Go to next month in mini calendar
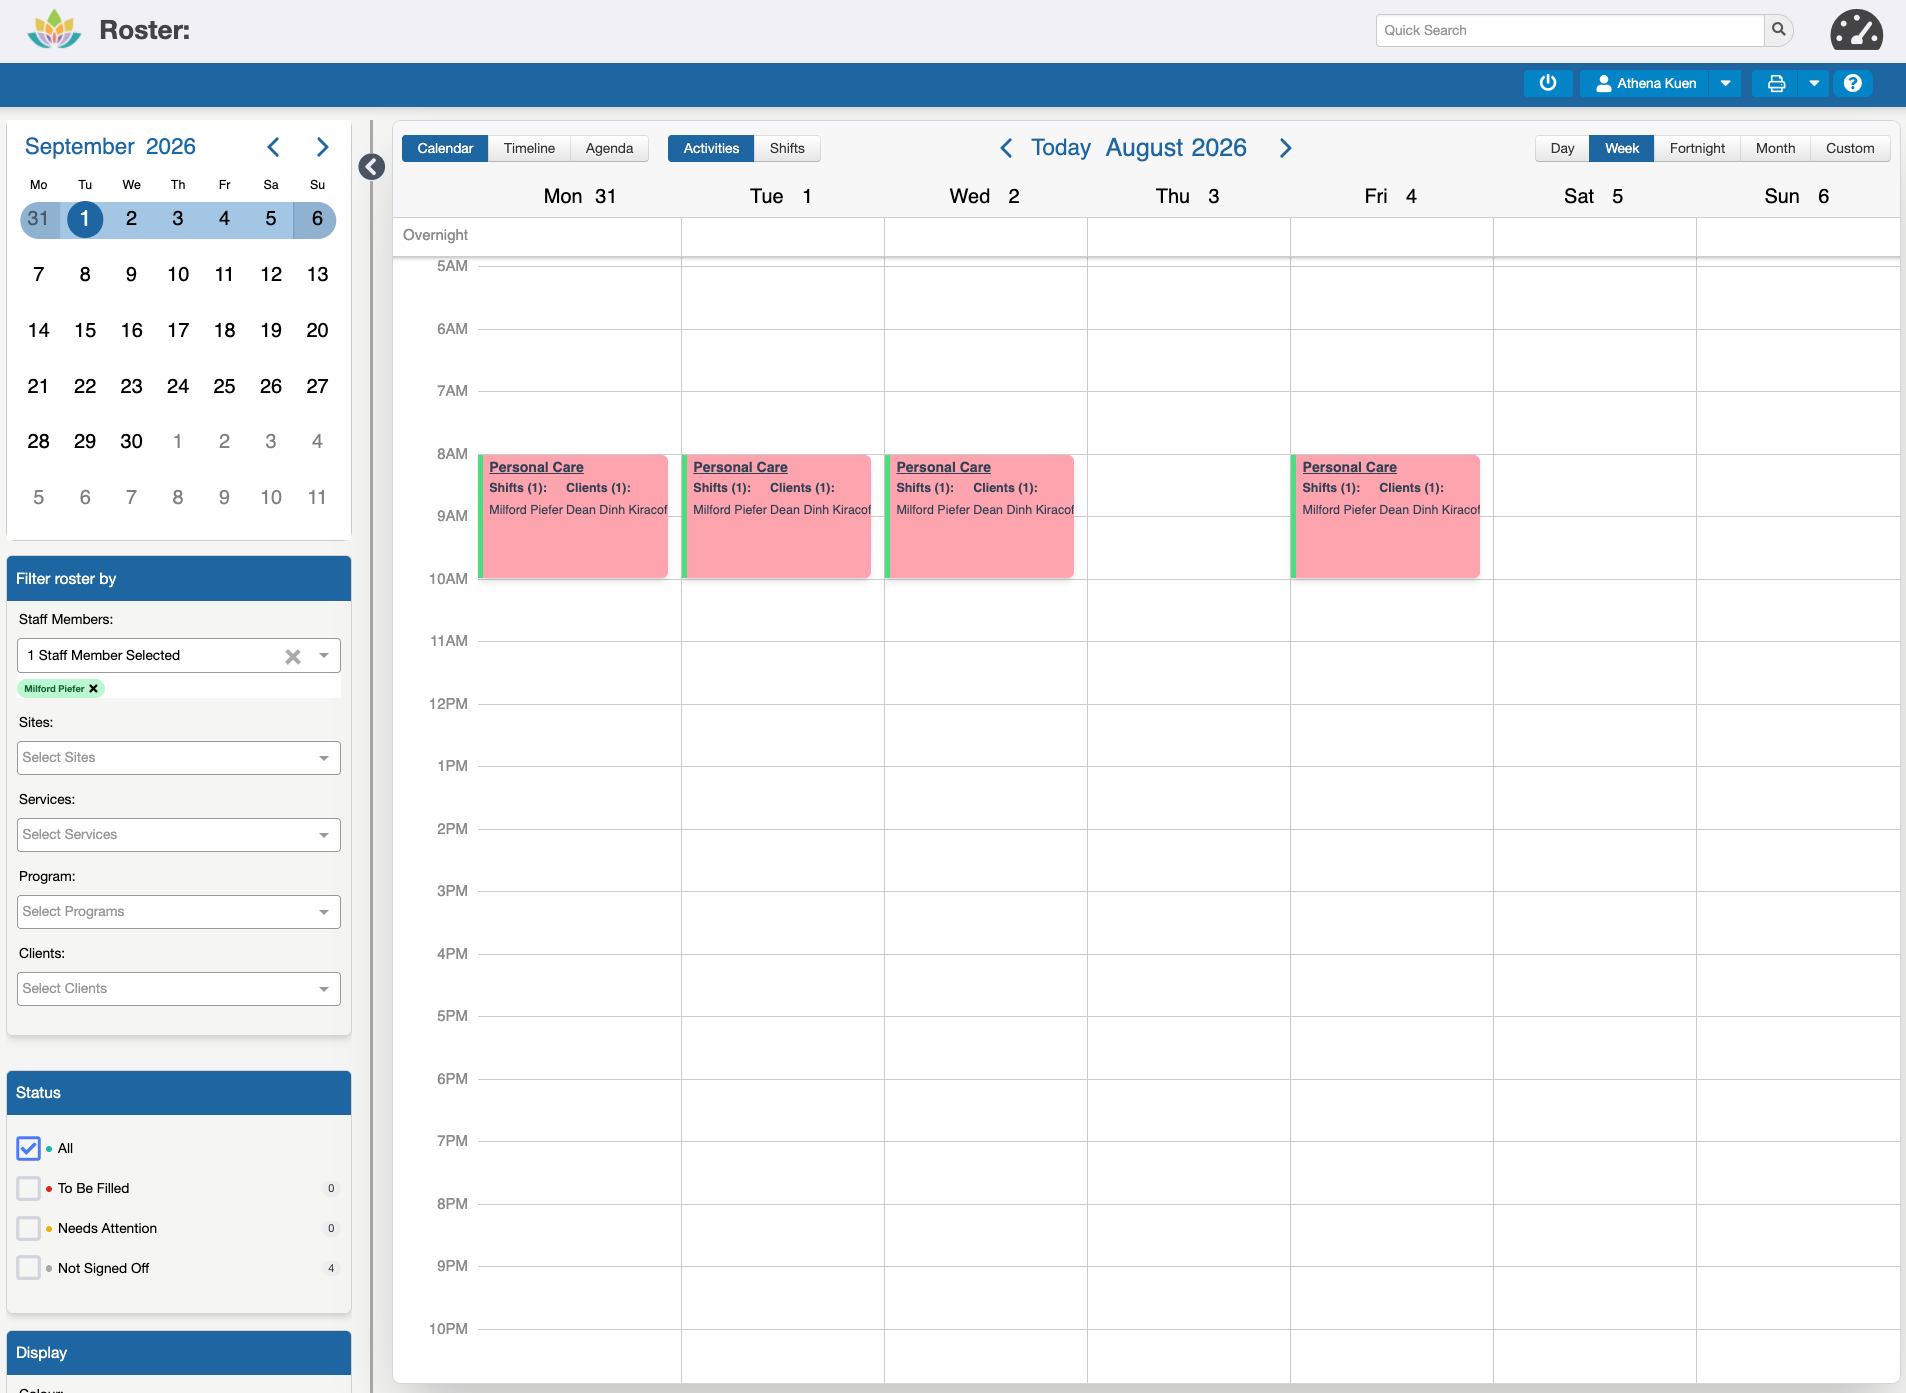Screen dimensions: 1906x1393 (322, 147)
